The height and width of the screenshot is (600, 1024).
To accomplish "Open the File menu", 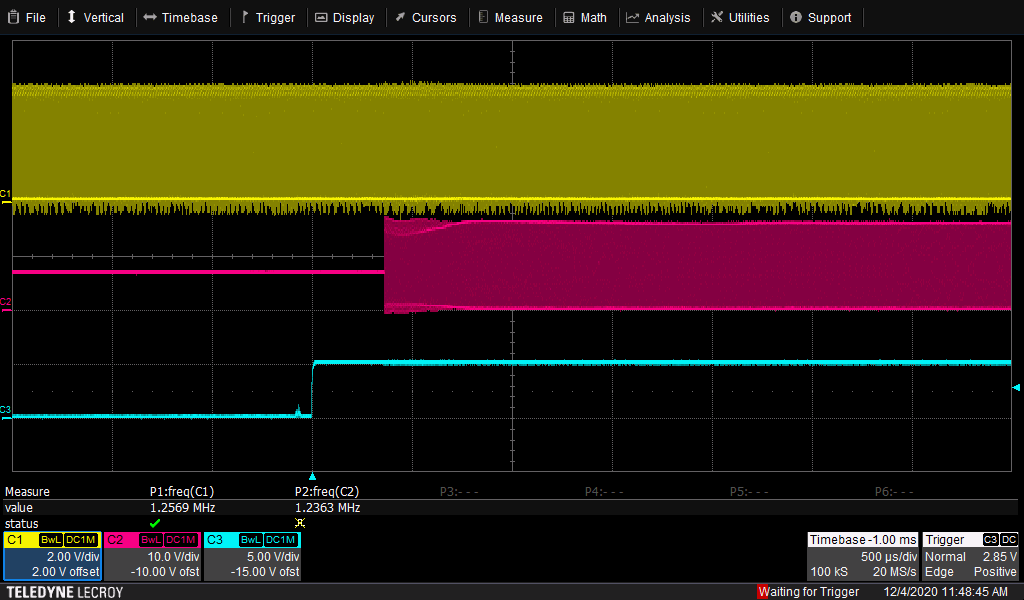I will click(x=26, y=17).
